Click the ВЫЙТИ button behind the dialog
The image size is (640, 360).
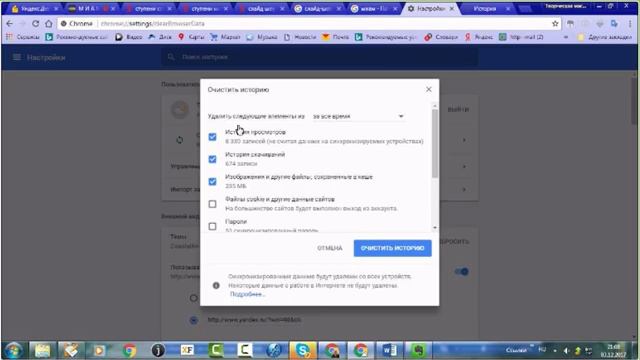tap(458, 109)
